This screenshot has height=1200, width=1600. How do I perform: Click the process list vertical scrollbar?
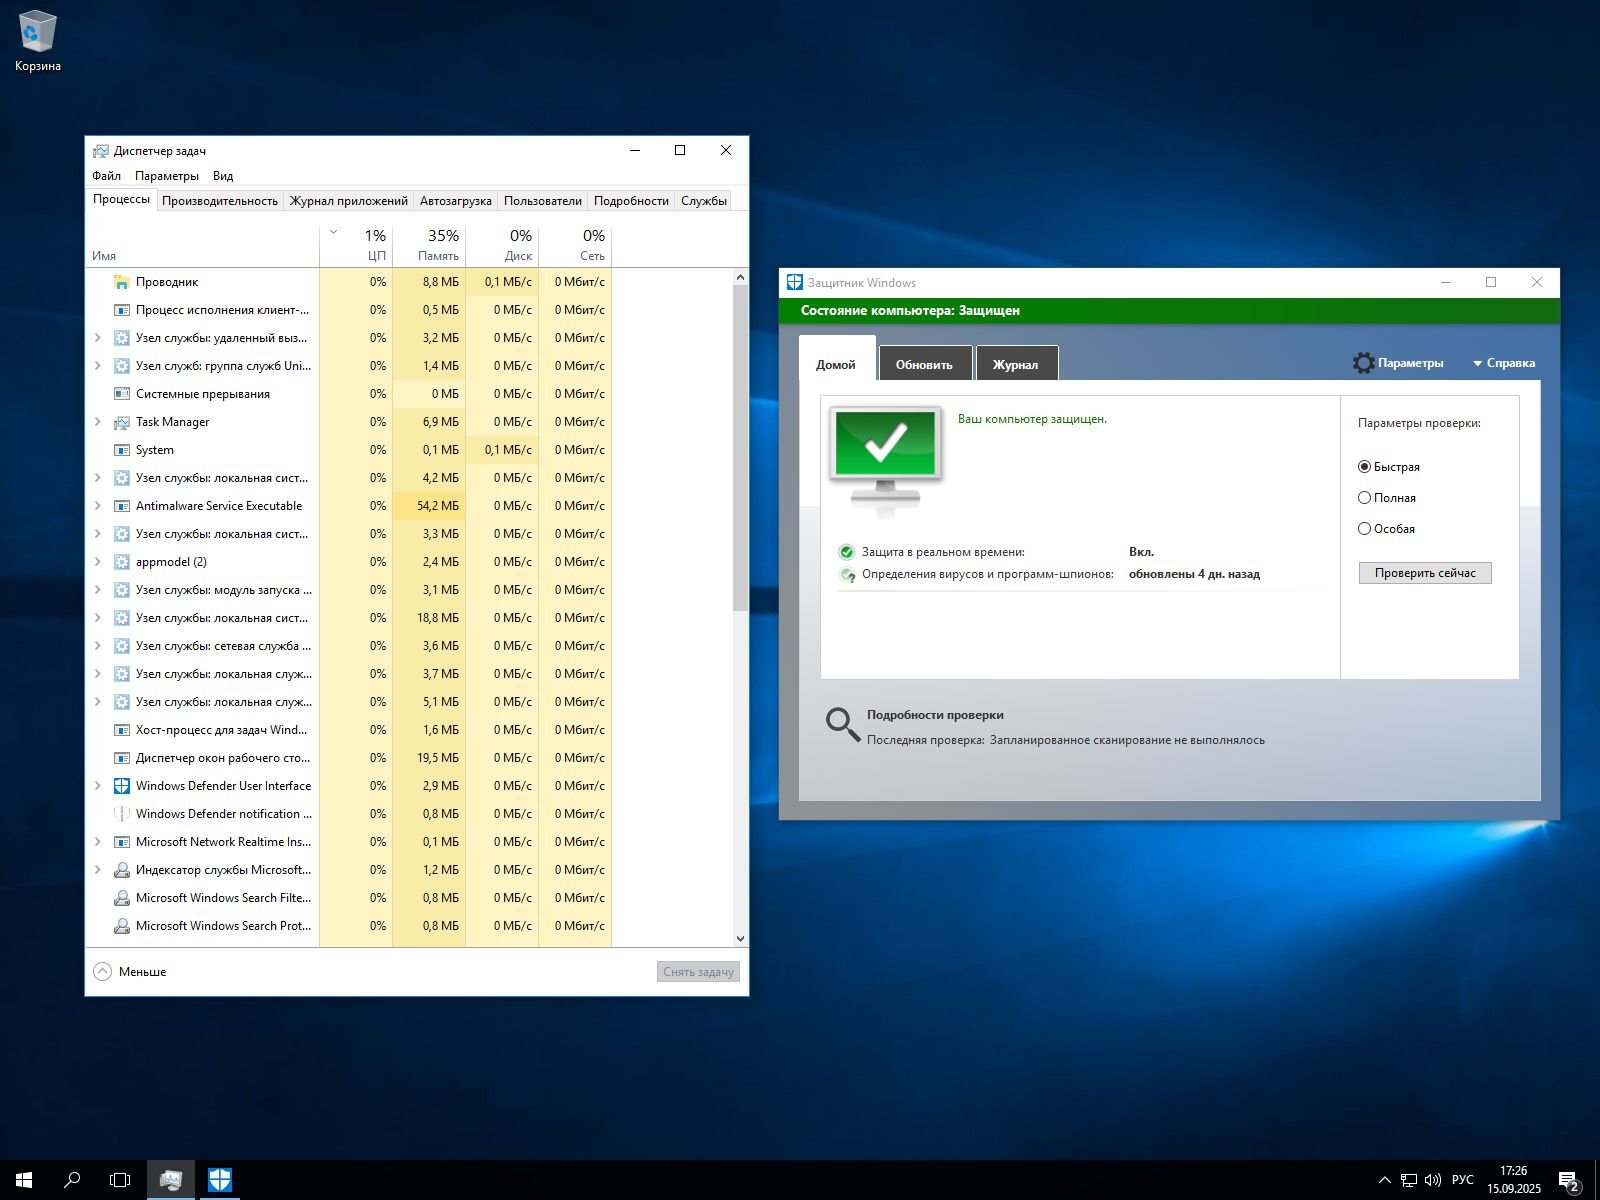(x=740, y=450)
